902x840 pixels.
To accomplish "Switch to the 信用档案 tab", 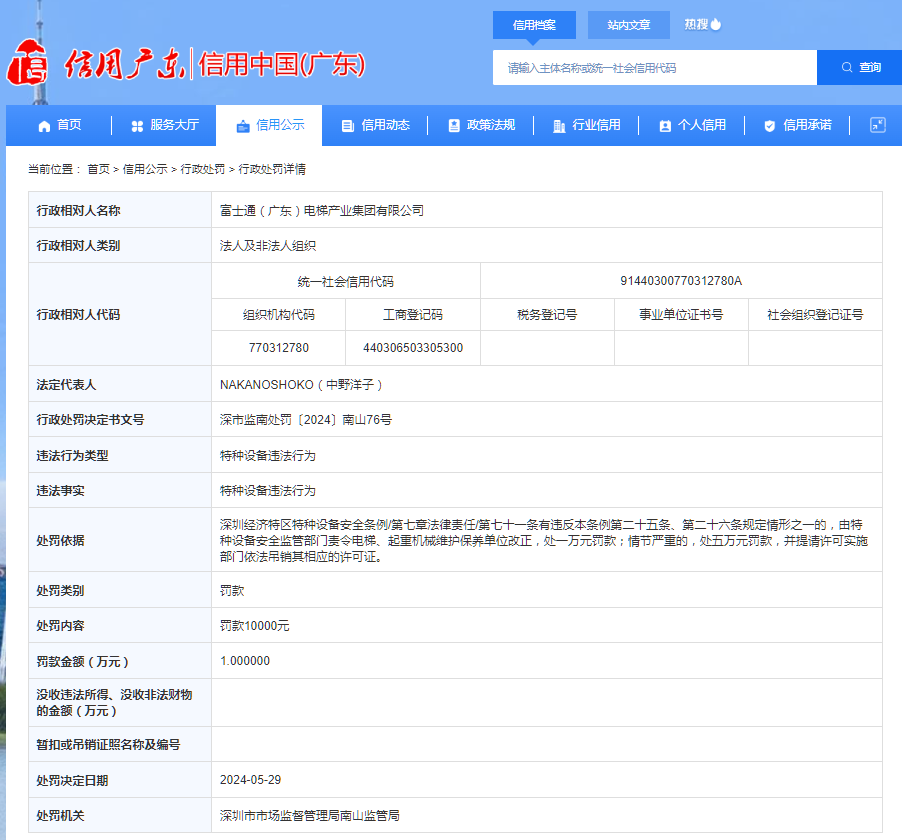I will pyautogui.click(x=534, y=26).
